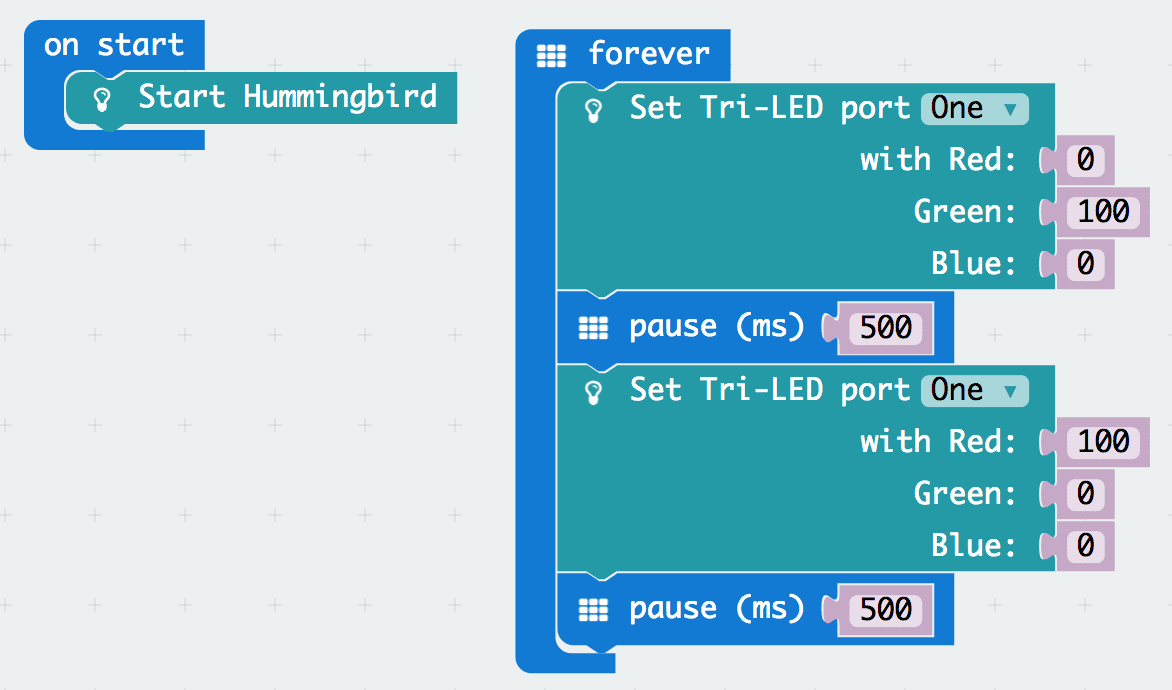Viewport: 1172px width, 690px height.
Task: Click the lightbulb icon on Start Hummingbird block
Action: click(101, 98)
